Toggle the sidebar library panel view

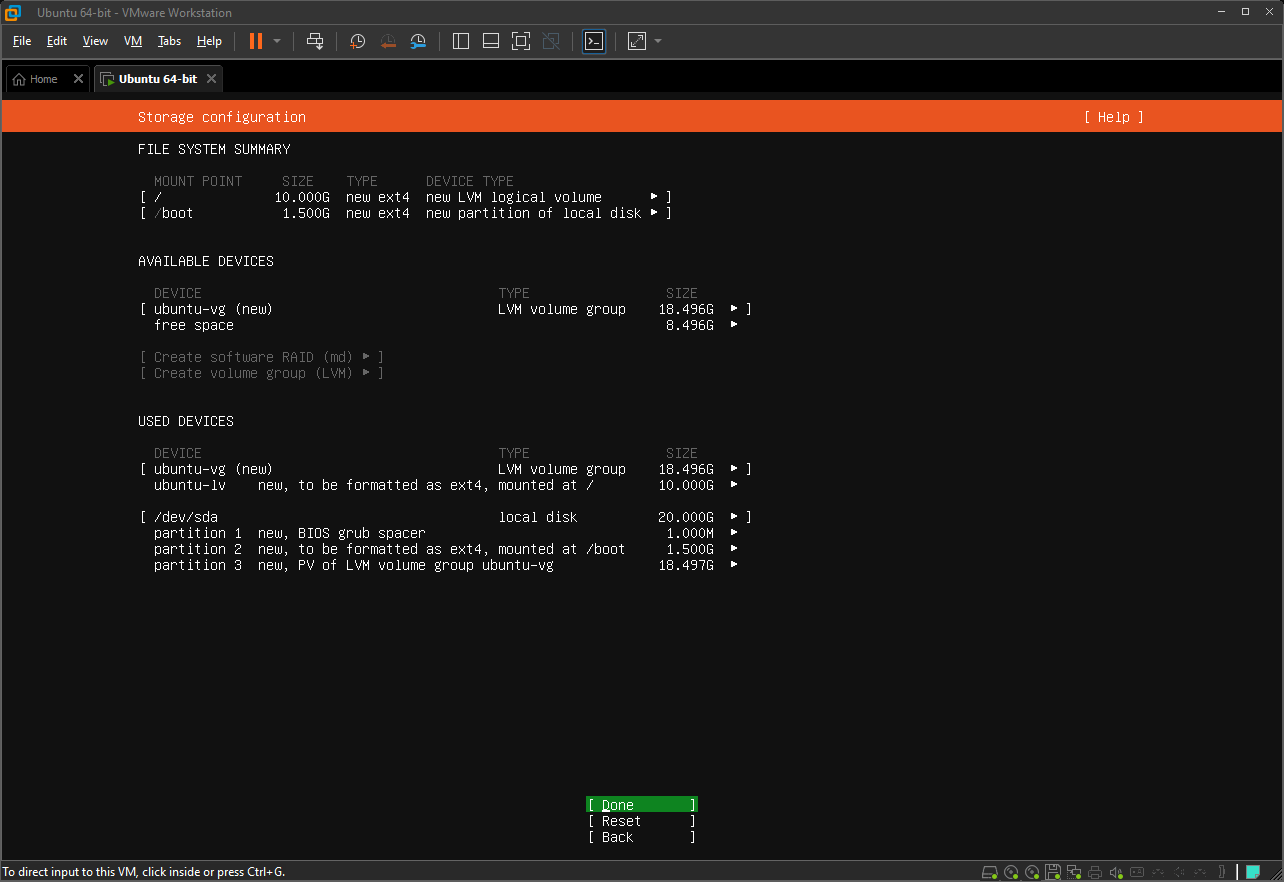click(461, 41)
